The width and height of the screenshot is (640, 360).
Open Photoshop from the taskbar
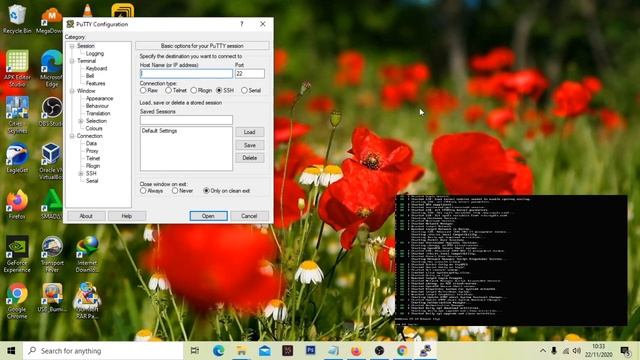[311, 351]
